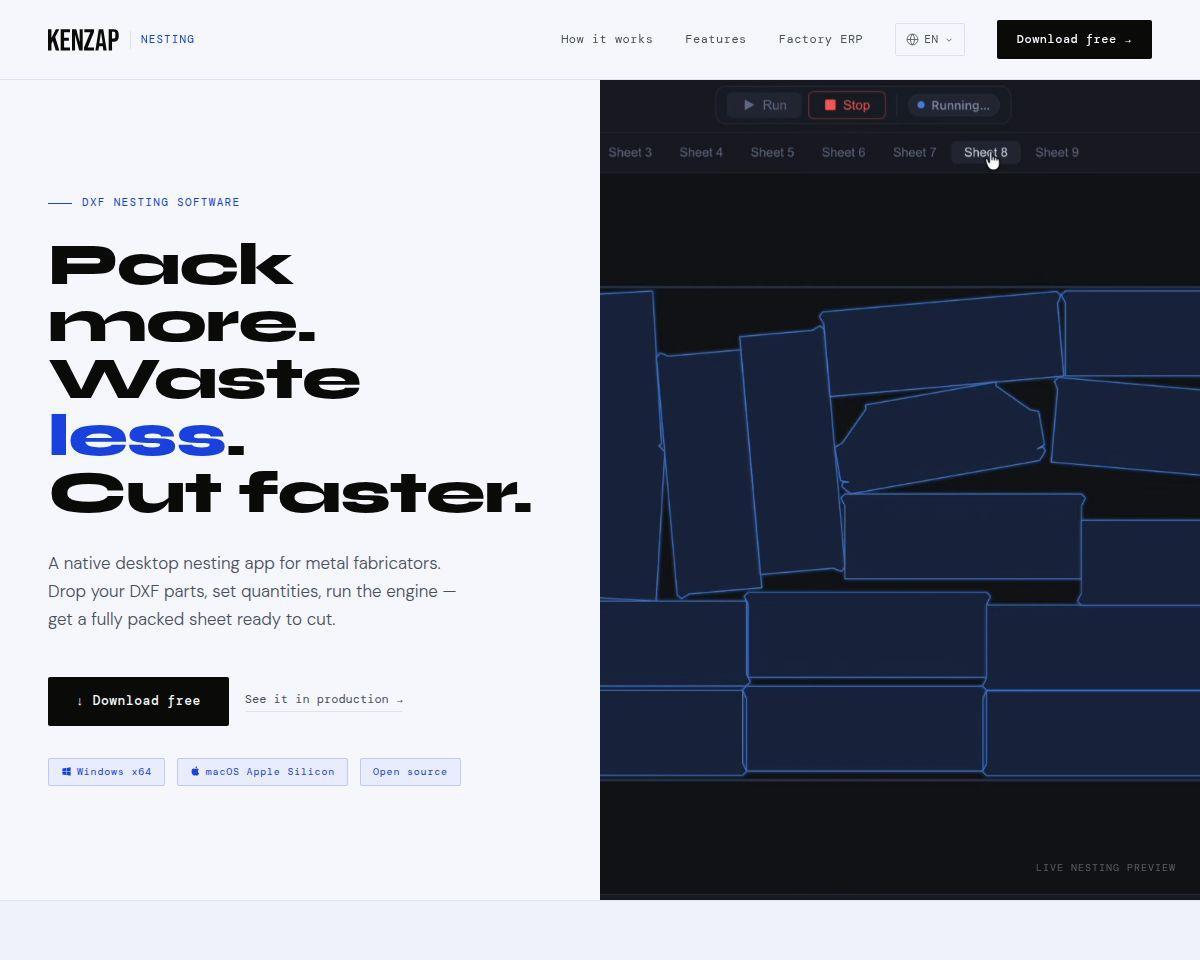The image size is (1200, 960).
Task: Open Factory ERP nav link
Action: point(821,40)
